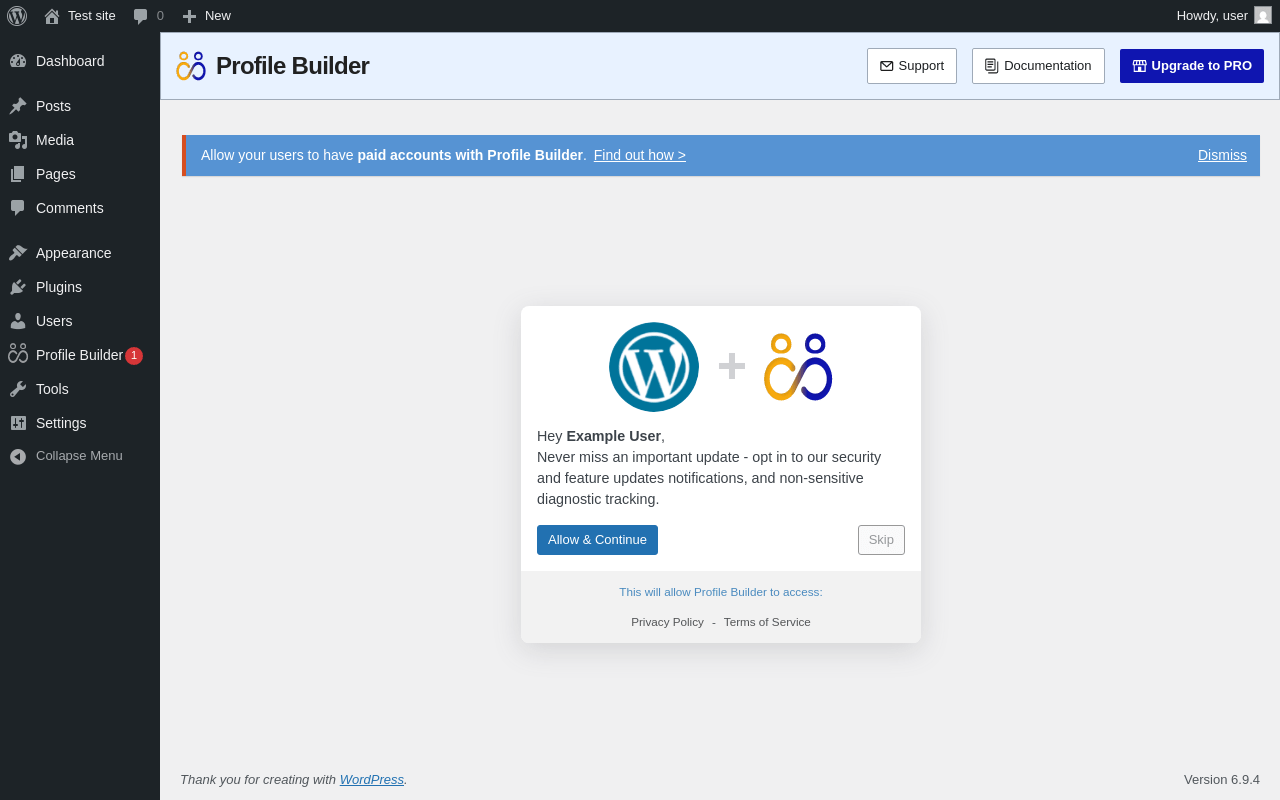Viewport: 1280px width, 800px height.
Task: Open the user avatar in admin bar
Action: pos(1263,15)
